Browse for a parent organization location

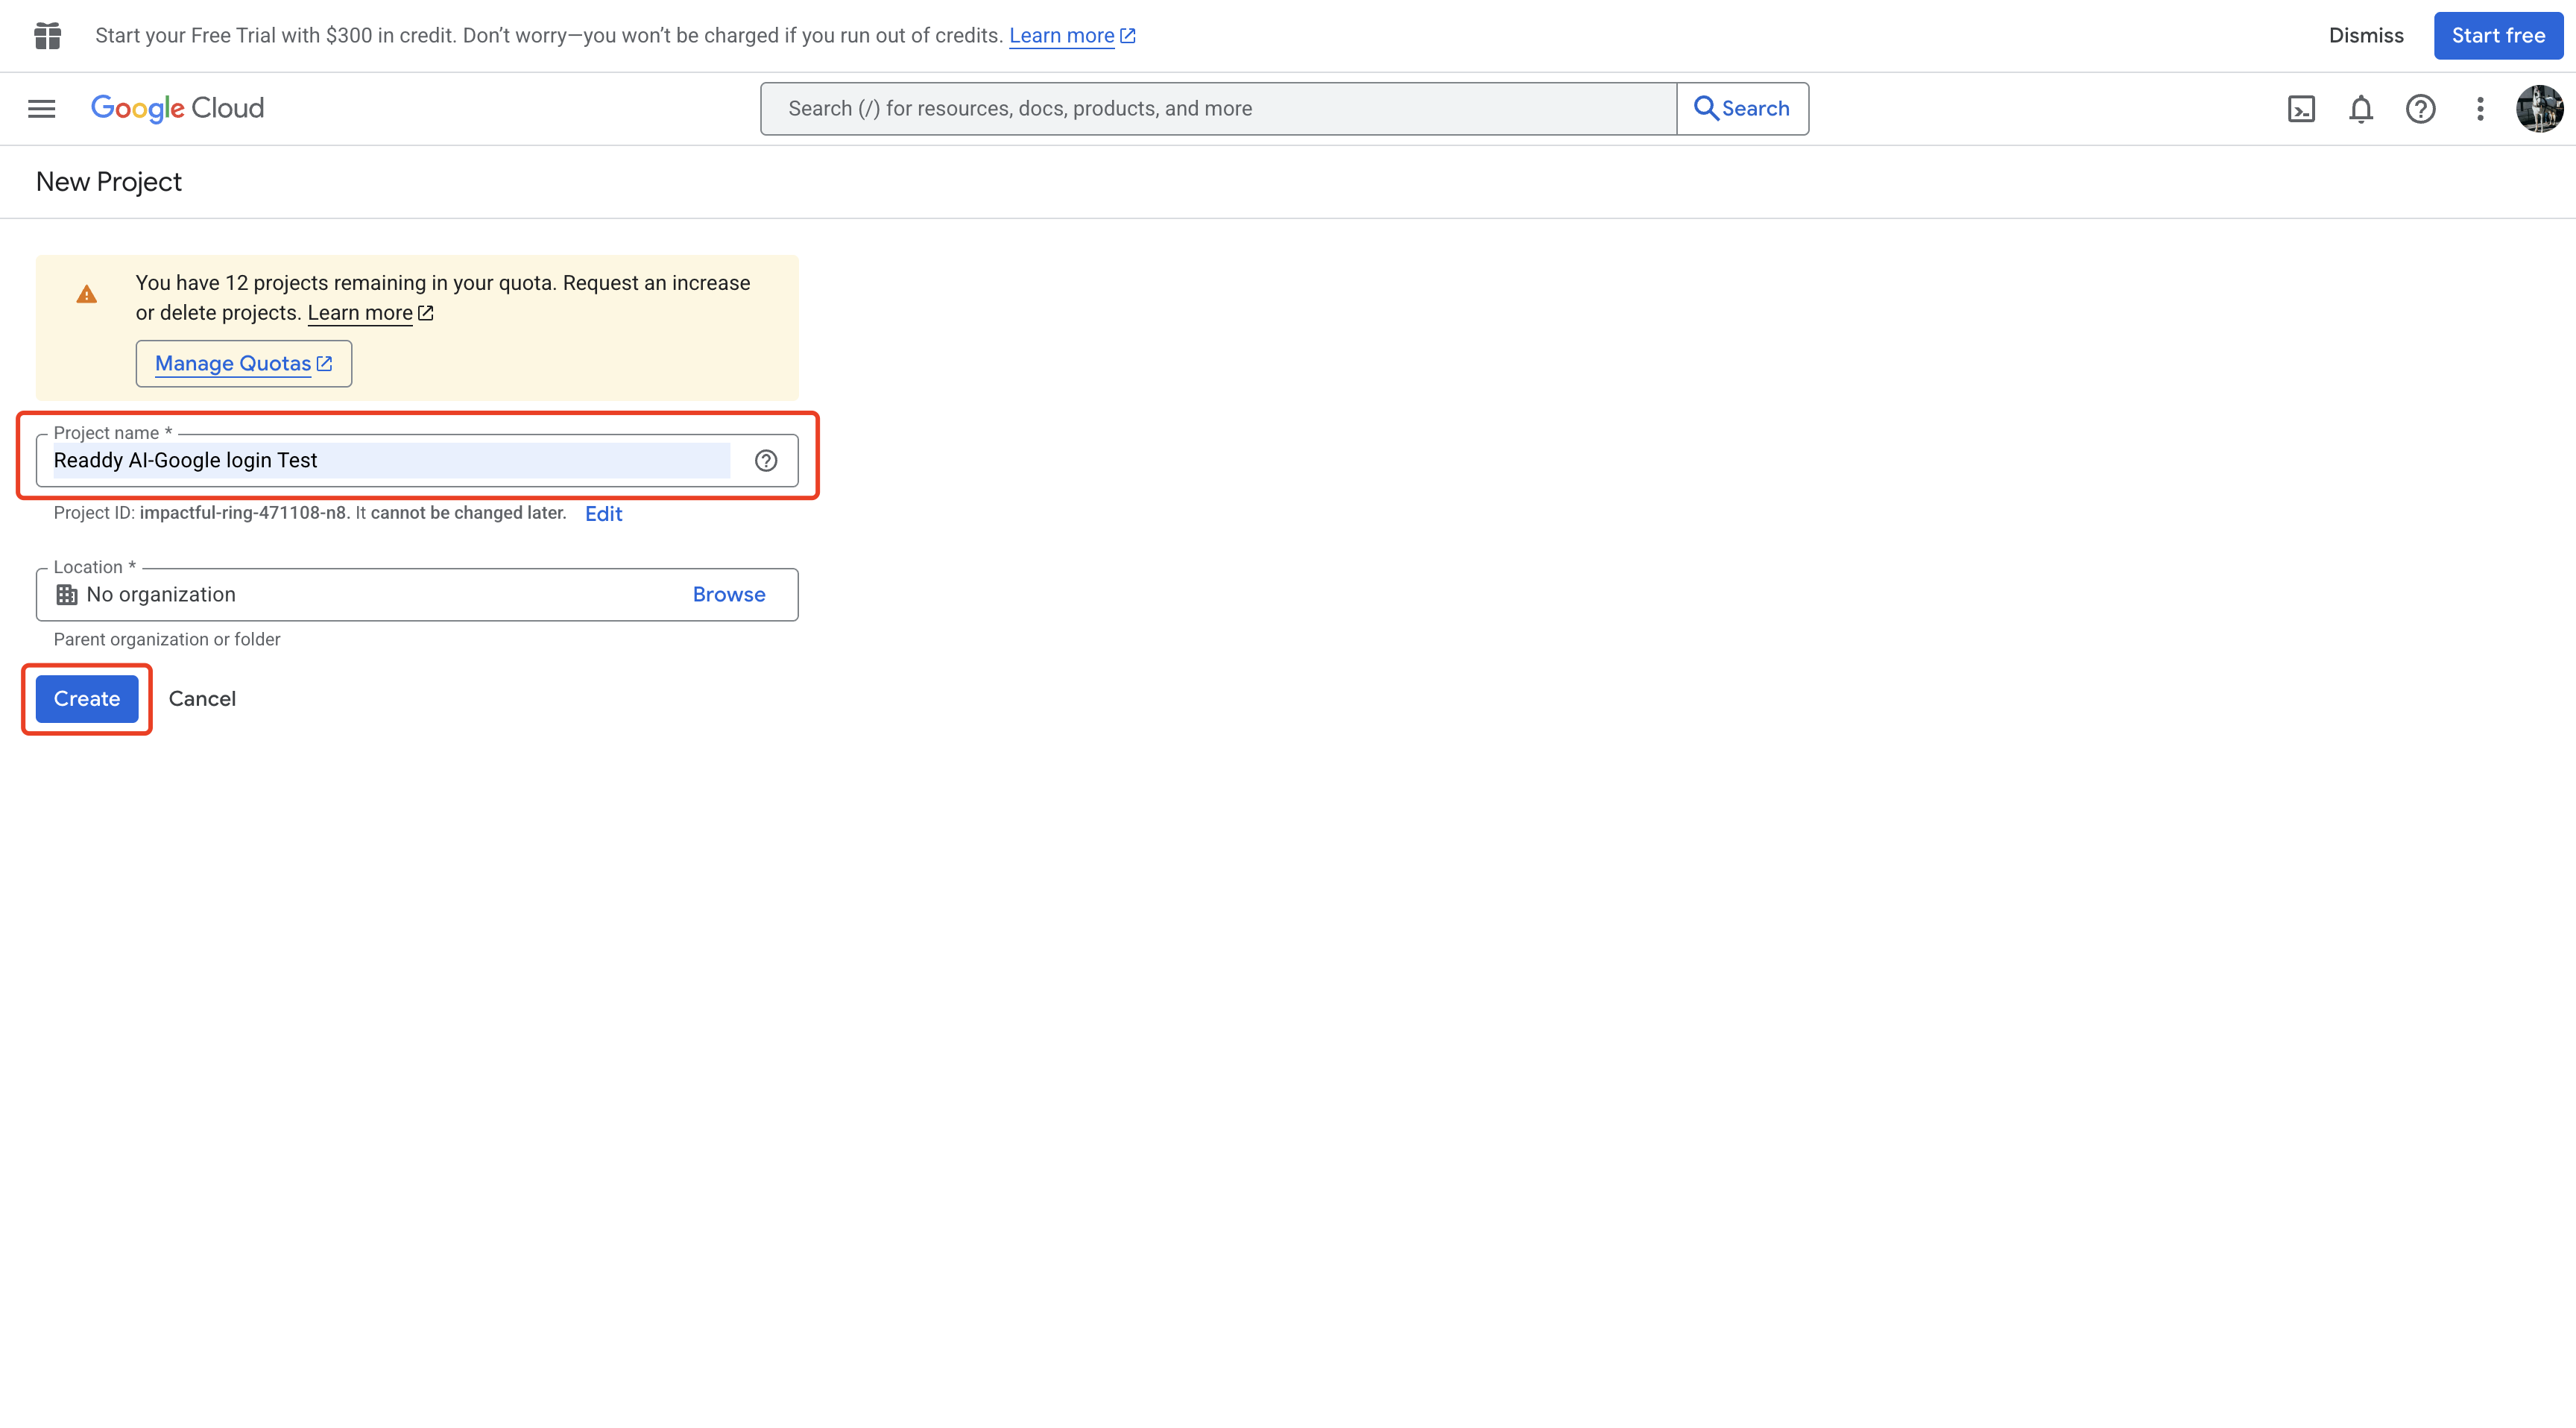(x=728, y=594)
